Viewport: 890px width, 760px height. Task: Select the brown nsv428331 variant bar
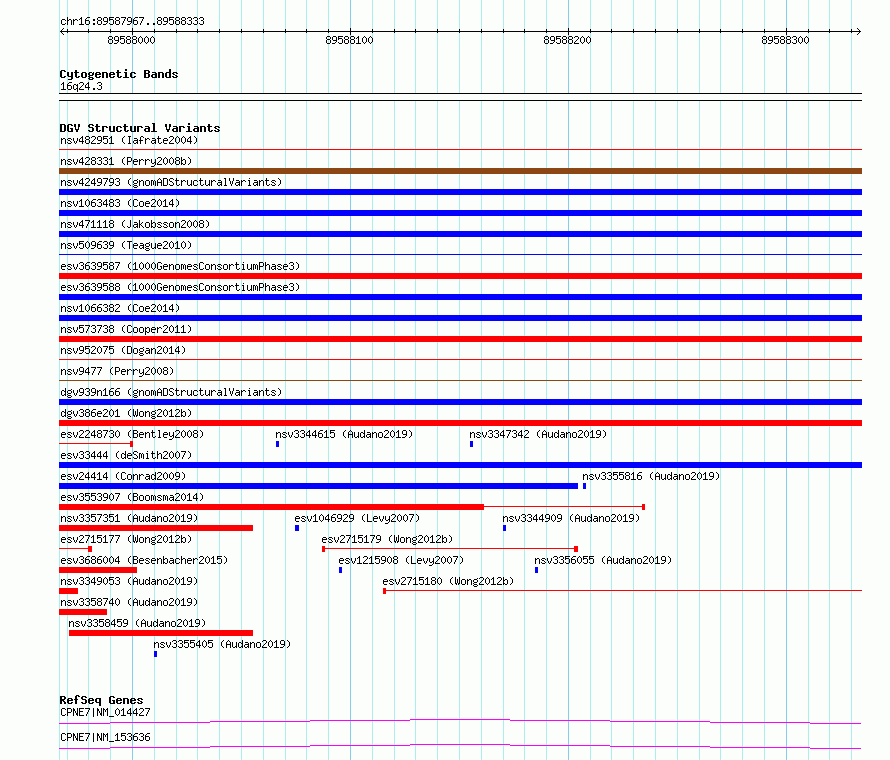click(460, 171)
